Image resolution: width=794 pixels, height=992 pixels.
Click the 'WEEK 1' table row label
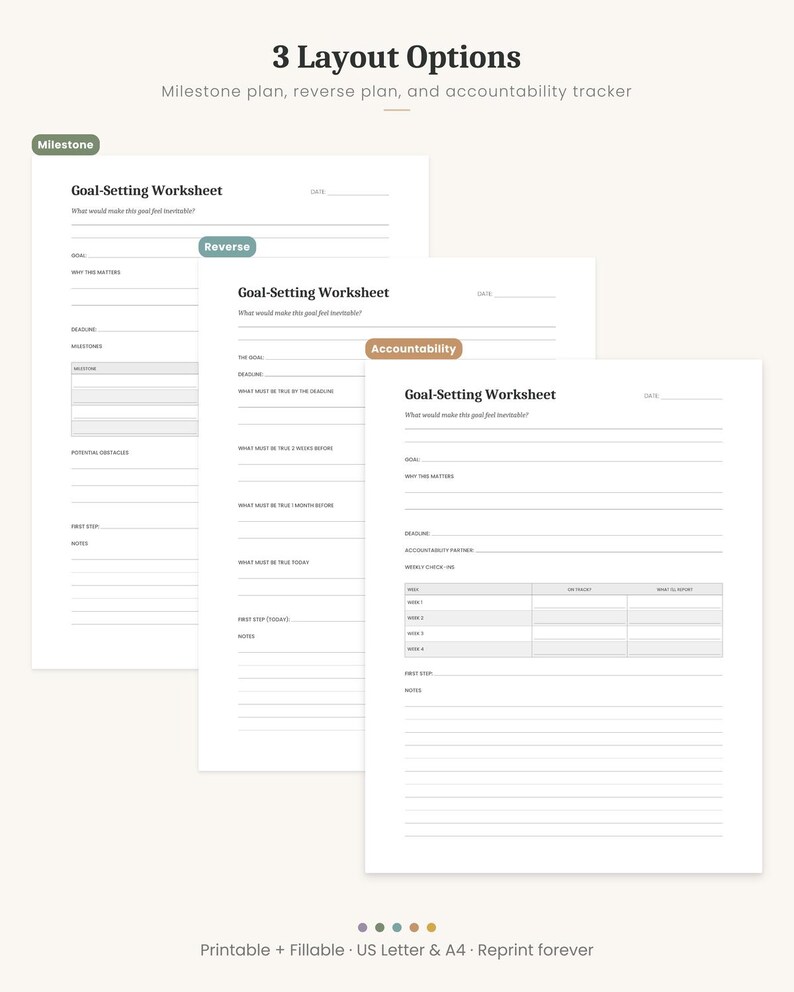tap(415, 602)
